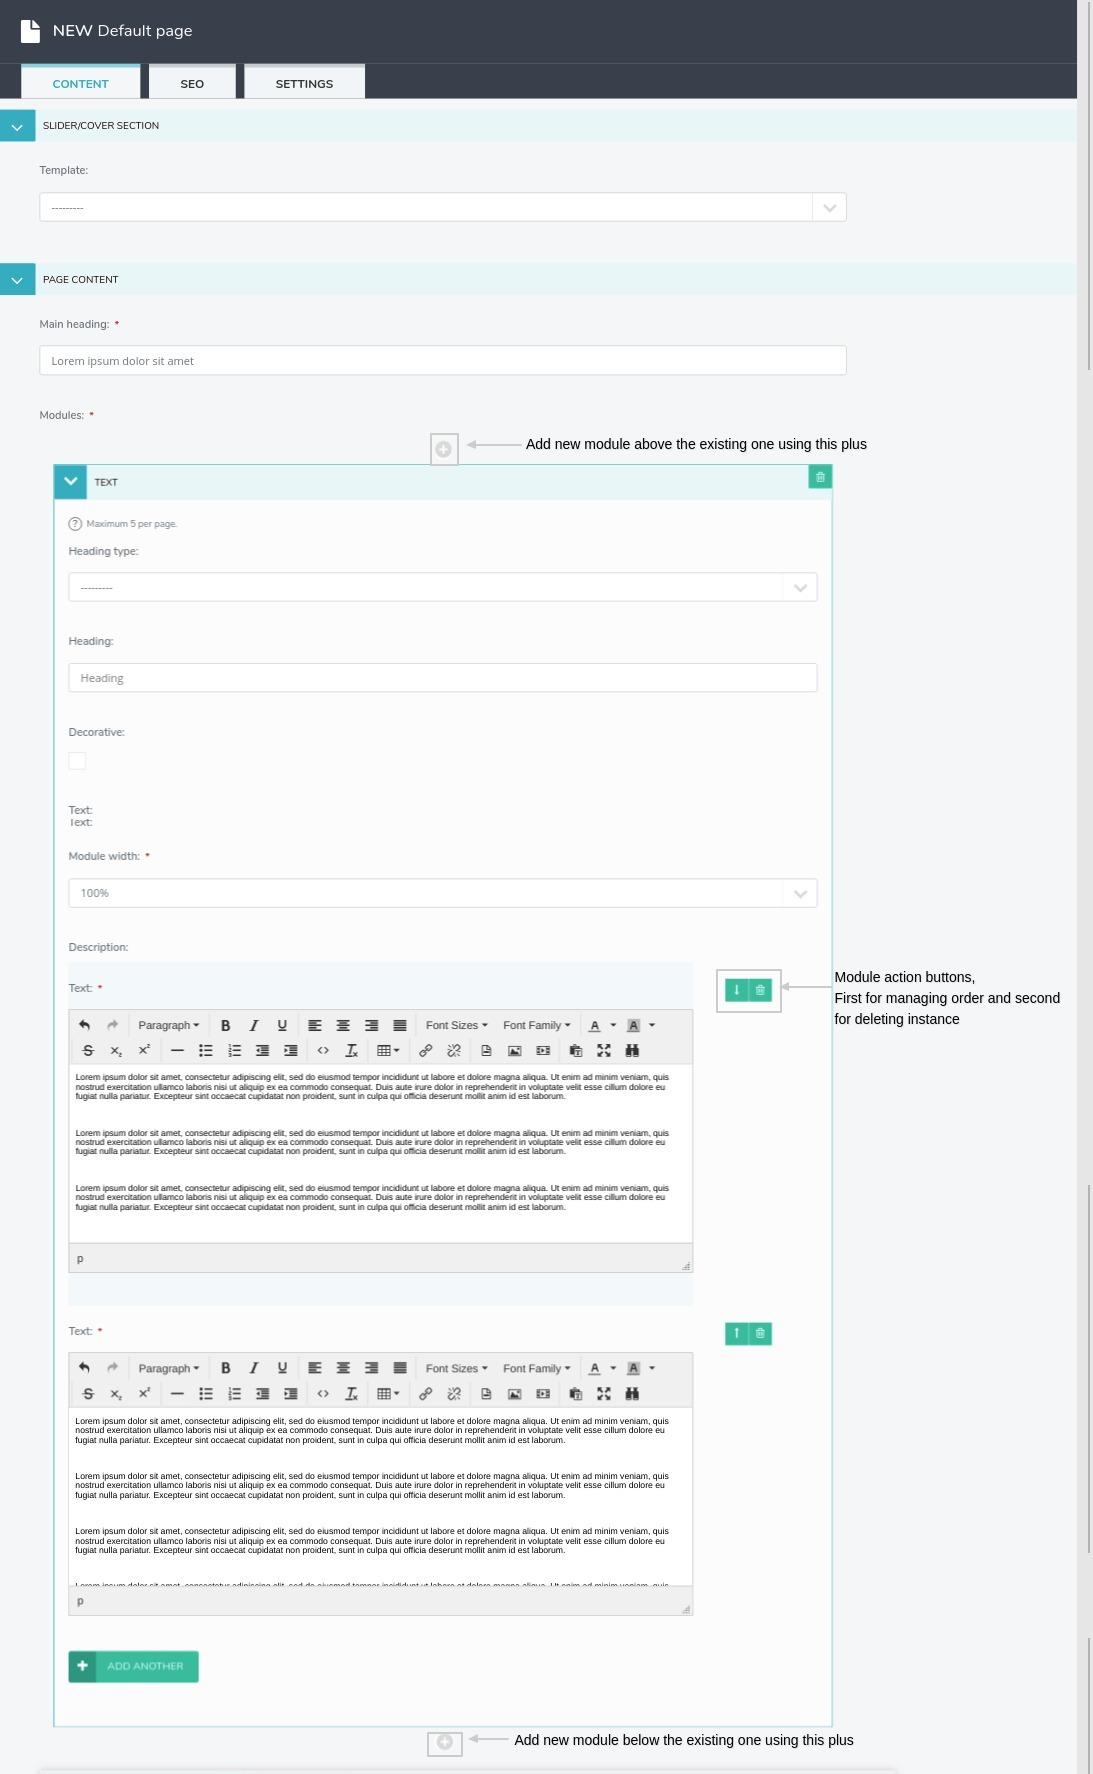Insert horizontal line in the lower editor

tap(177, 1393)
